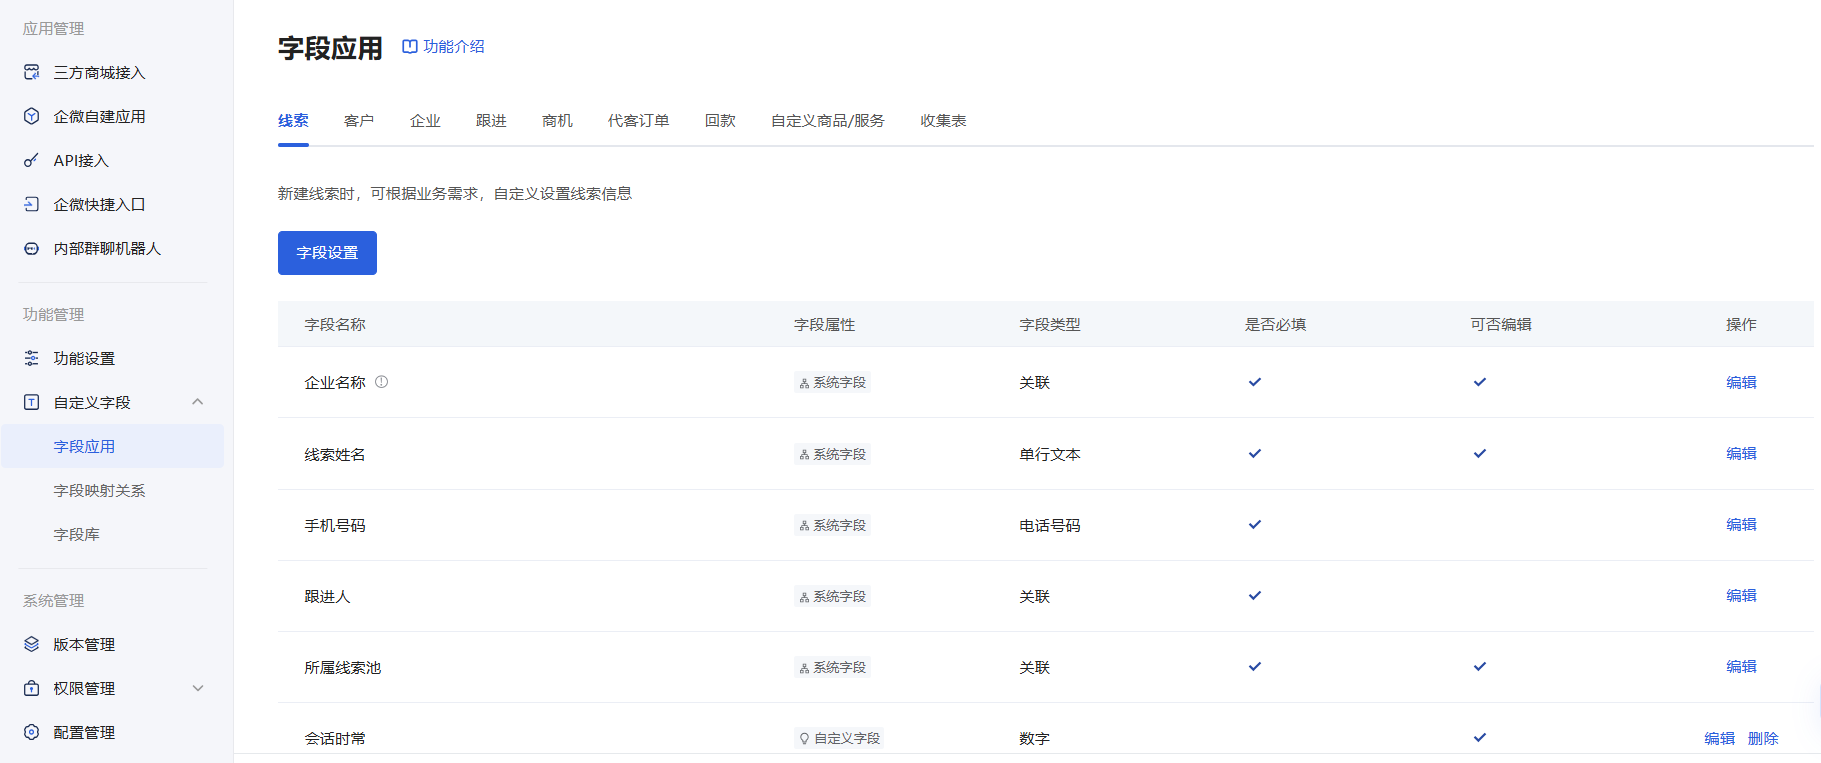Edit the 企业名称 field row

[1741, 382]
